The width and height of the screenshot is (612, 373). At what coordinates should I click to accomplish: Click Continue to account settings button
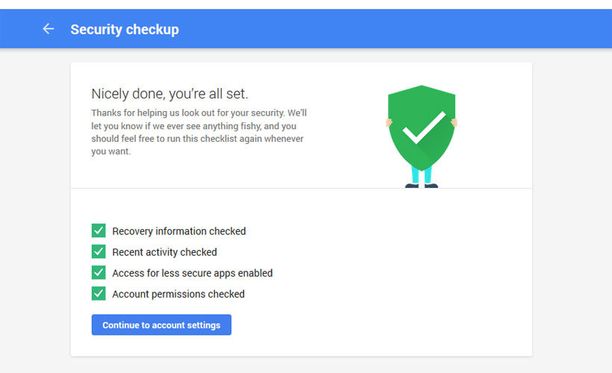point(161,325)
